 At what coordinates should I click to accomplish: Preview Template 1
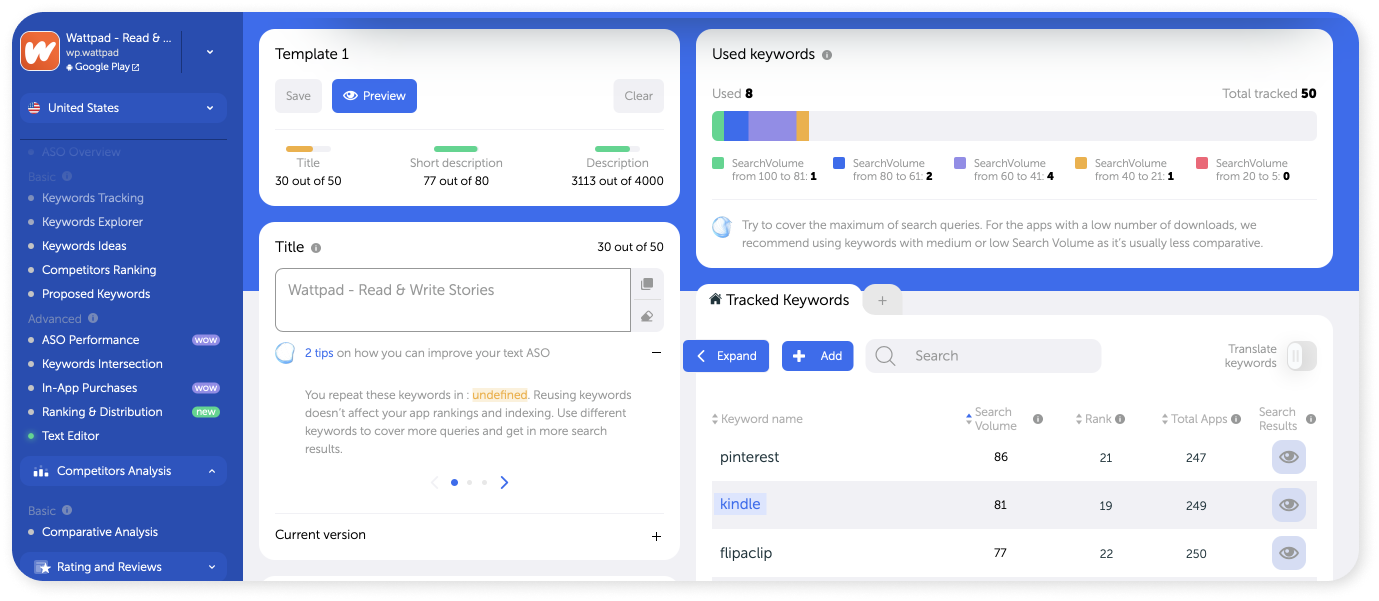374,96
